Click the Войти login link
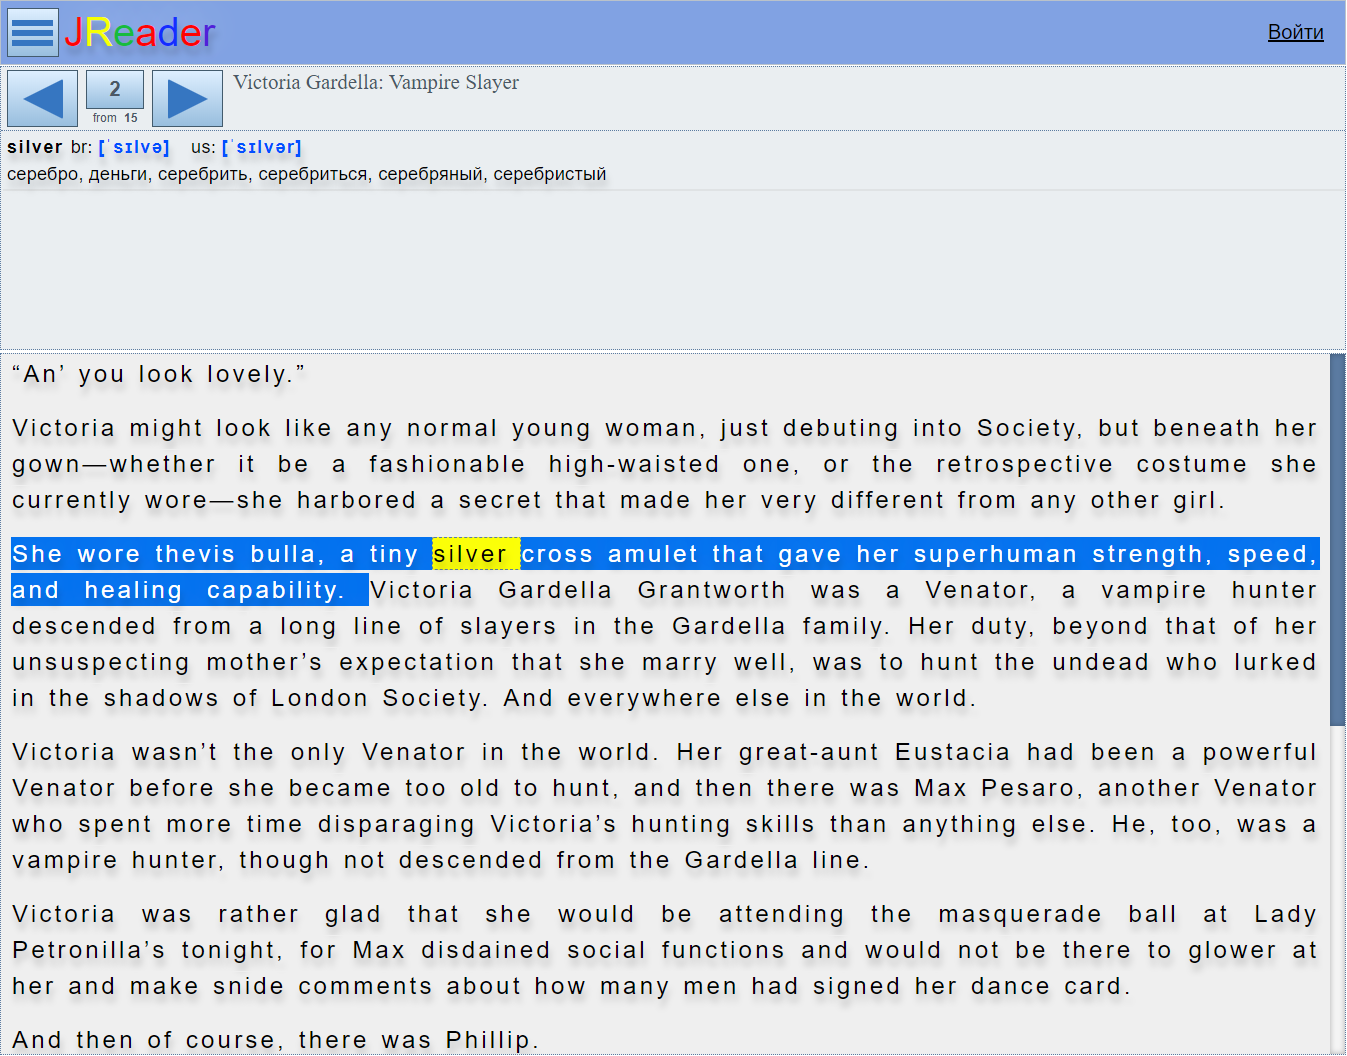1347x1056 pixels. 1295,32
